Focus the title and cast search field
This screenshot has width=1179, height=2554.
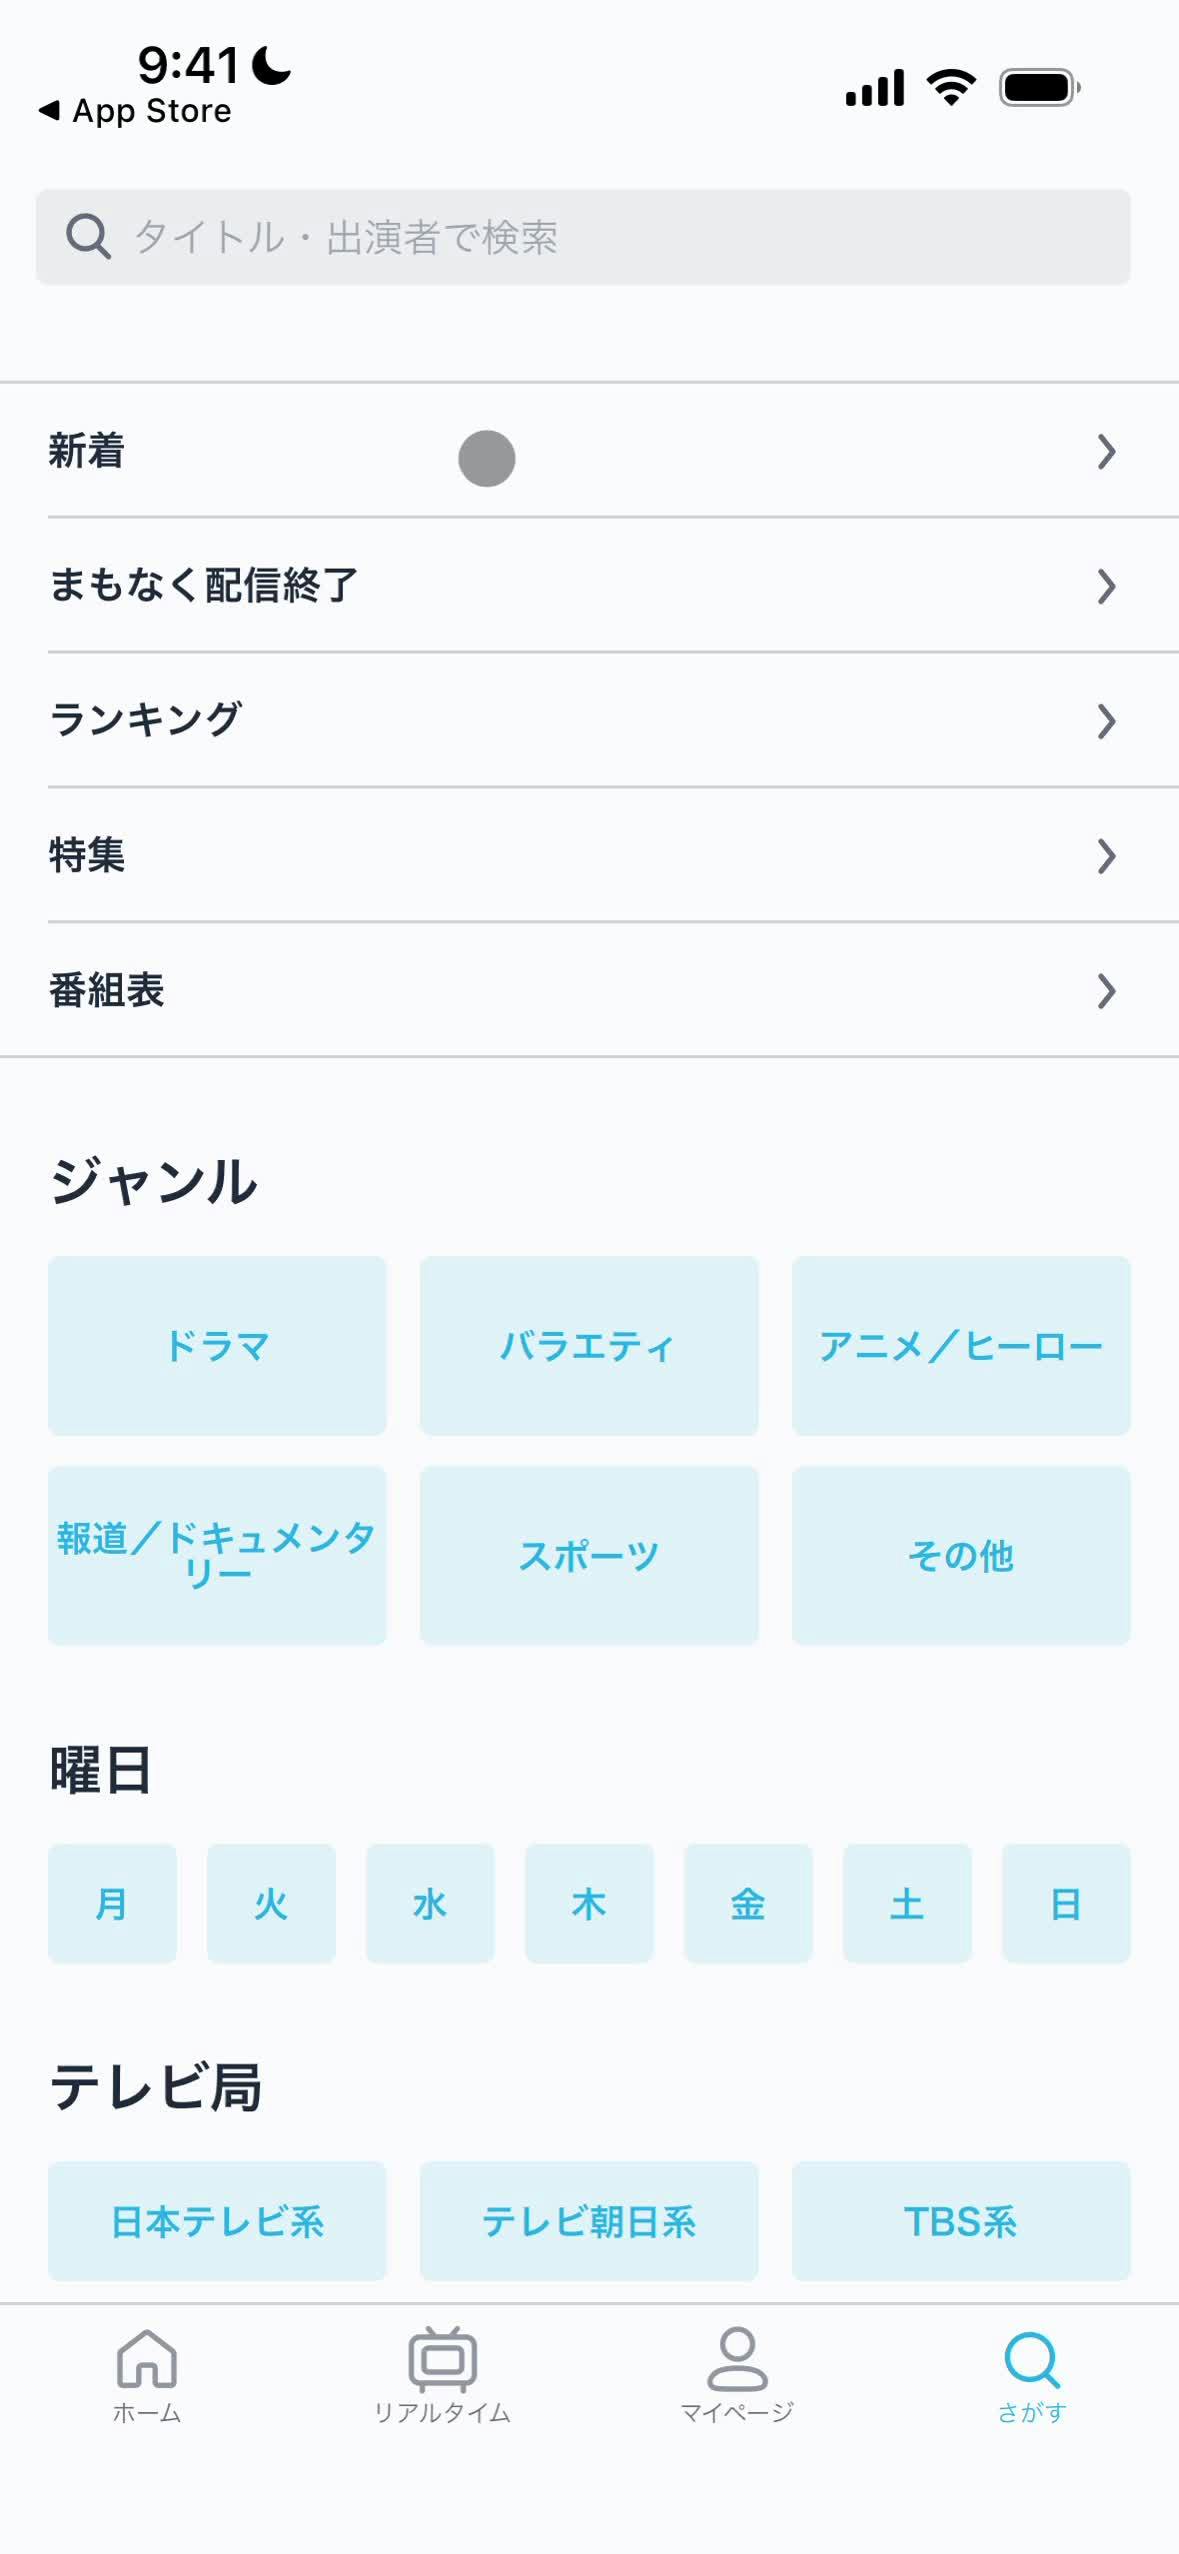(600, 237)
